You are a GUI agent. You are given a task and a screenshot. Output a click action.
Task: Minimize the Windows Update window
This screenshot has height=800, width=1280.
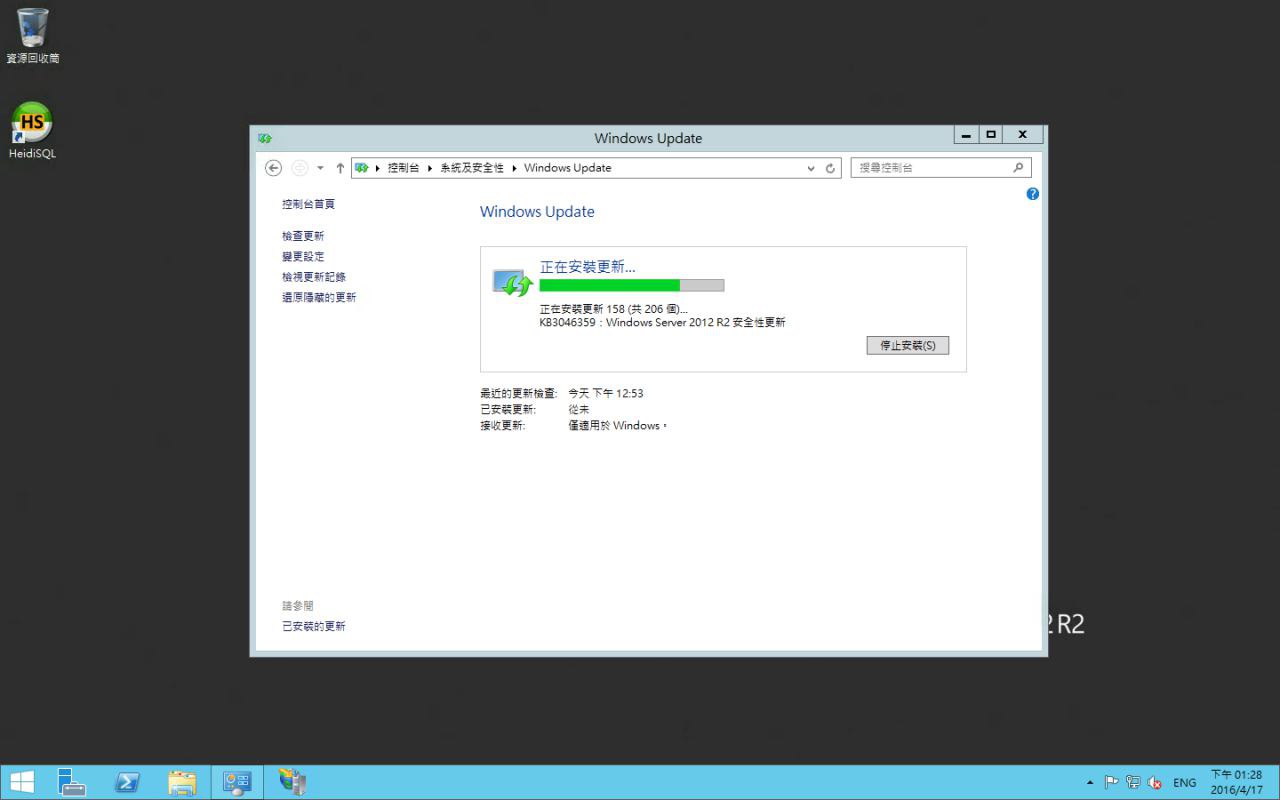tap(966, 135)
